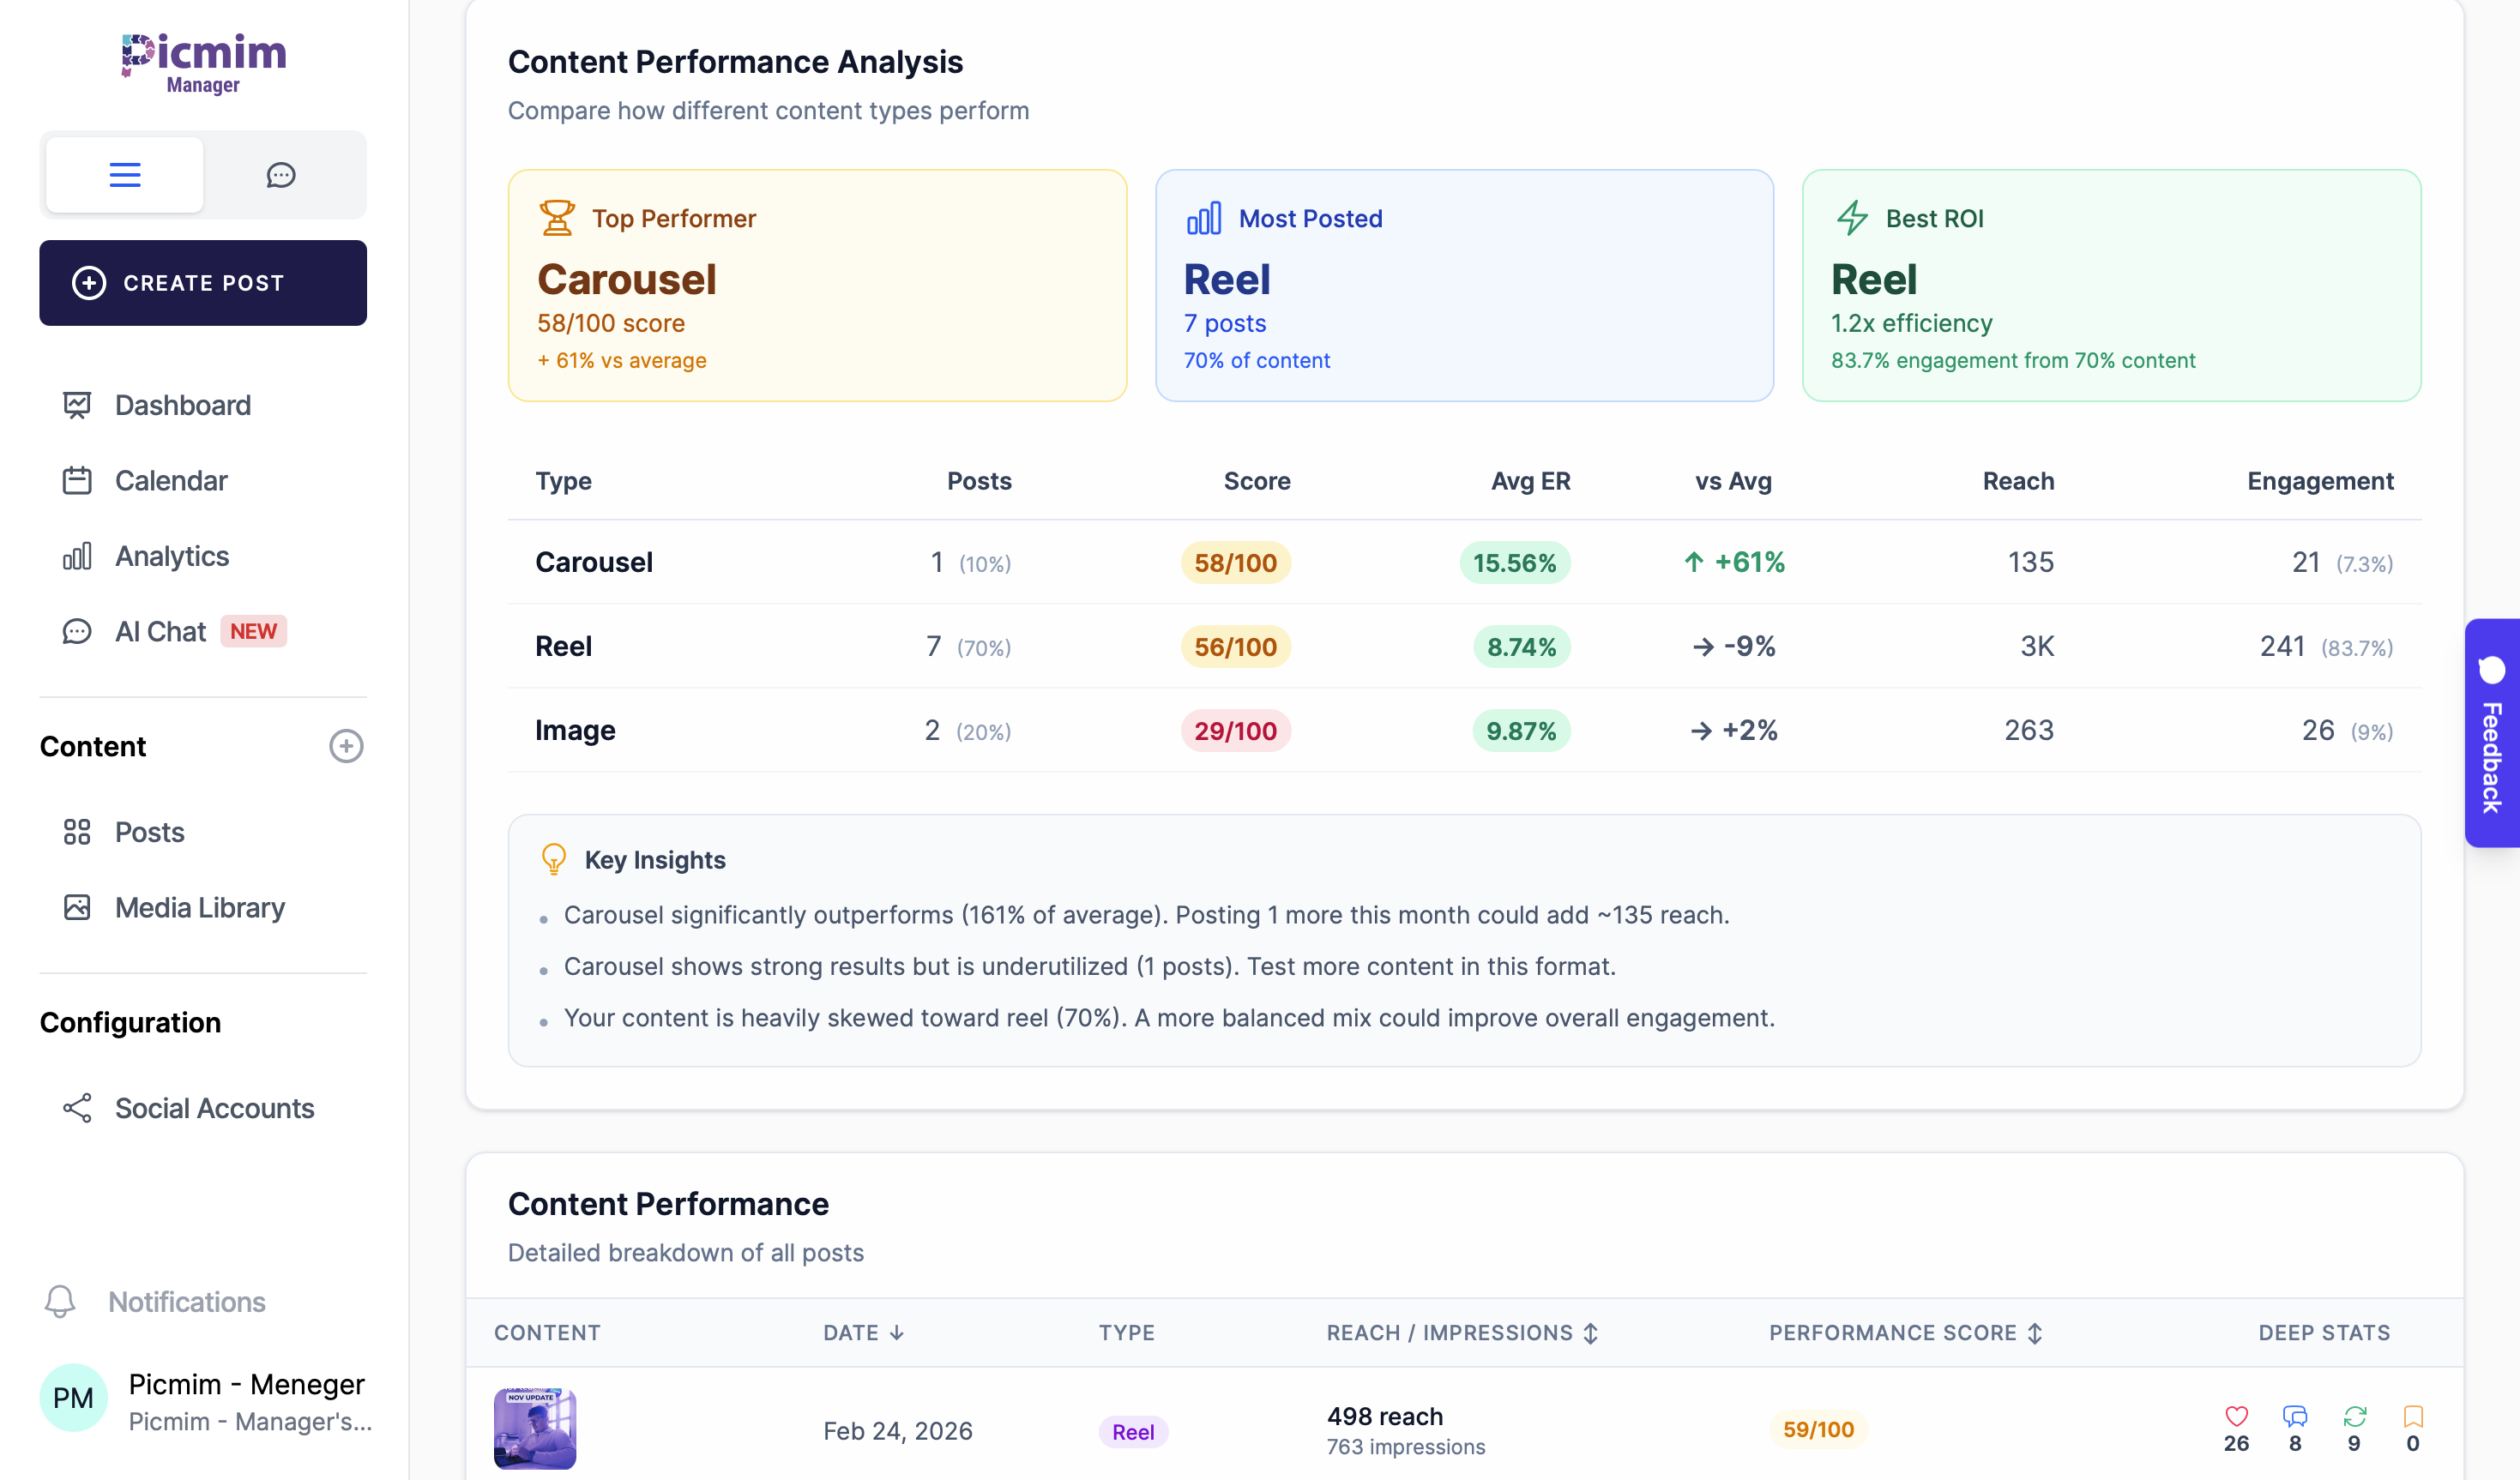Screen dimensions: 2520x1480
Task: Open the Feb 24 Reel post thumbnail
Action: [x=535, y=1429]
